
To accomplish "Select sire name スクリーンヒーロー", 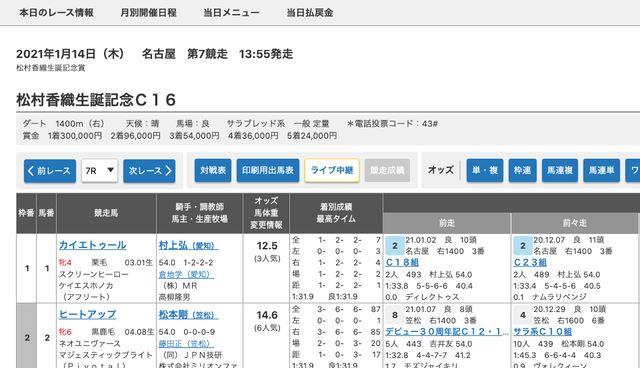I will 94,274.
